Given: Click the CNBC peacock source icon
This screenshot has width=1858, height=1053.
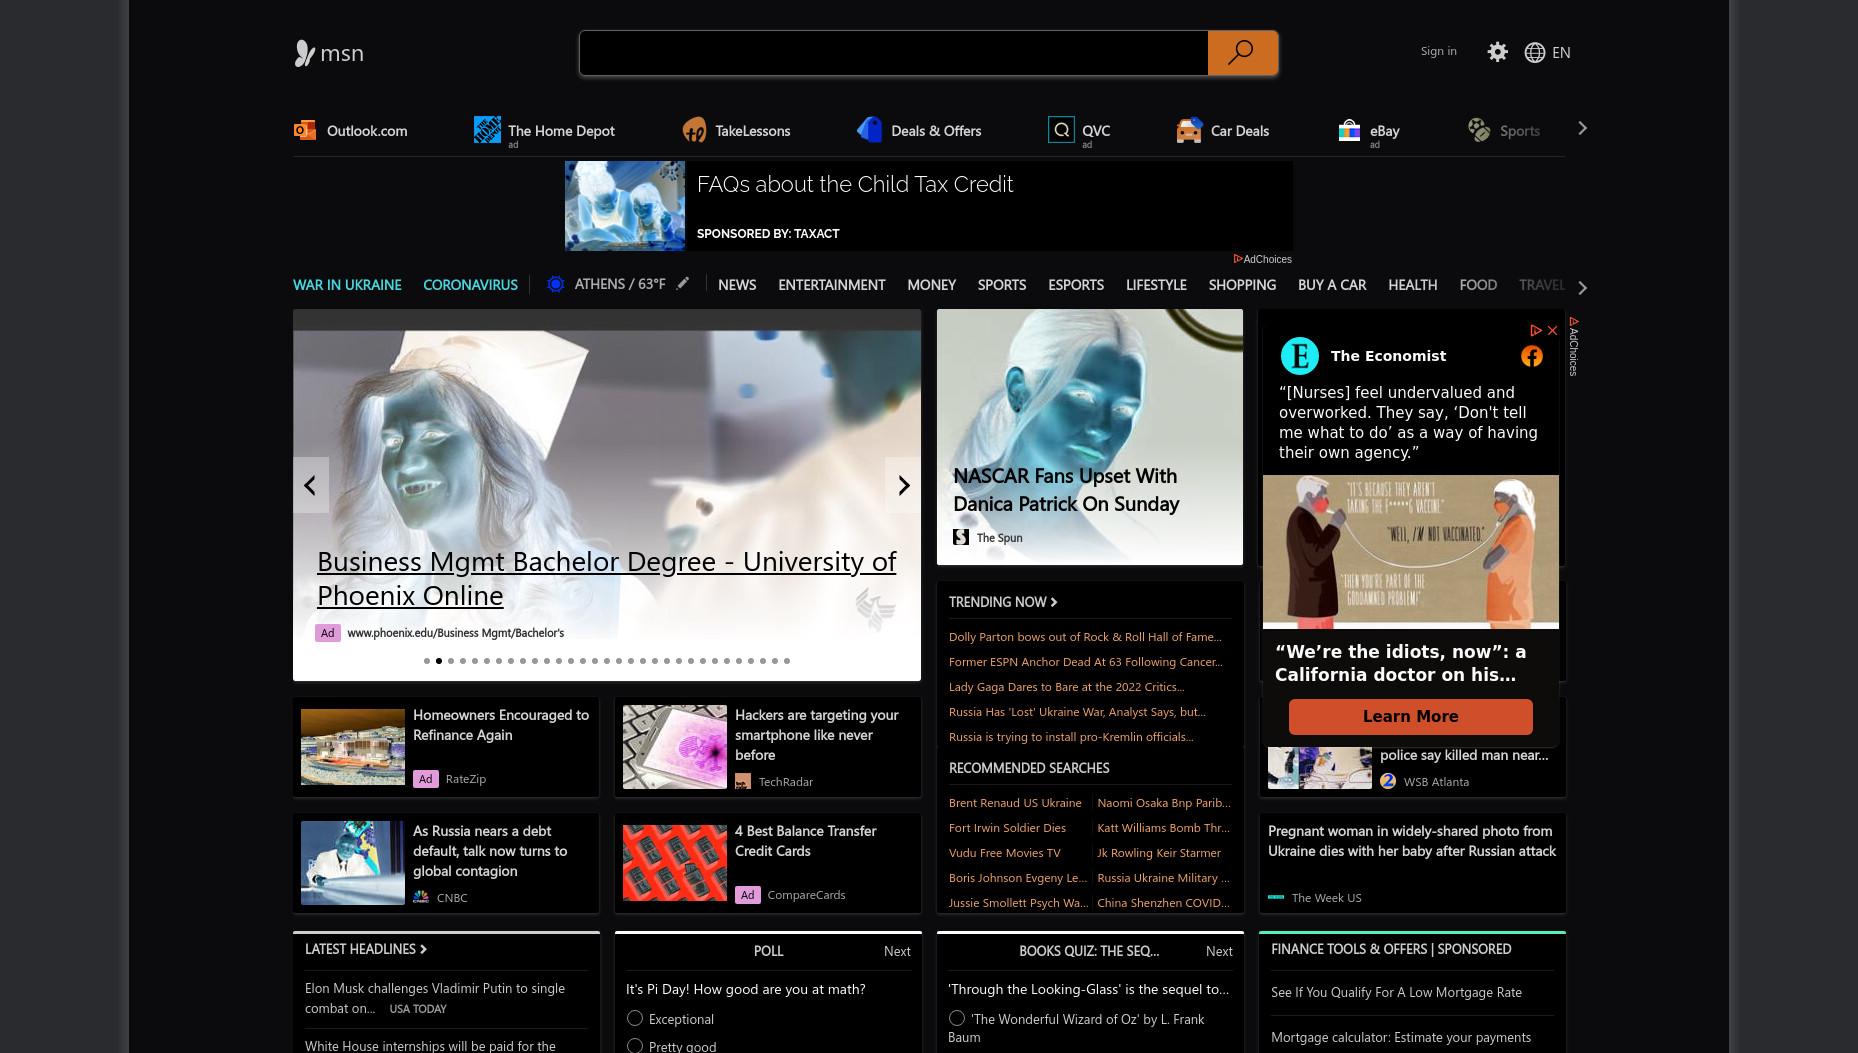Looking at the screenshot, I should tap(421, 897).
